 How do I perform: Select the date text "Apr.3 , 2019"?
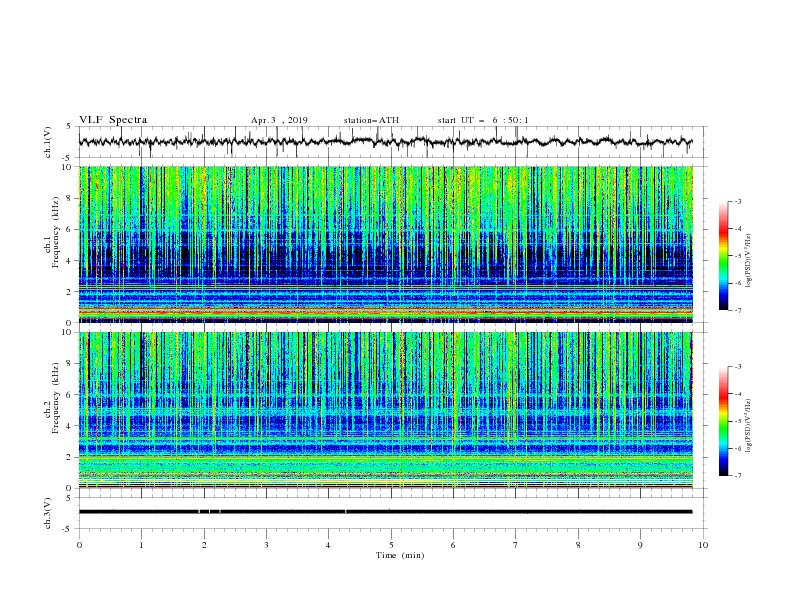pyautogui.click(x=279, y=120)
